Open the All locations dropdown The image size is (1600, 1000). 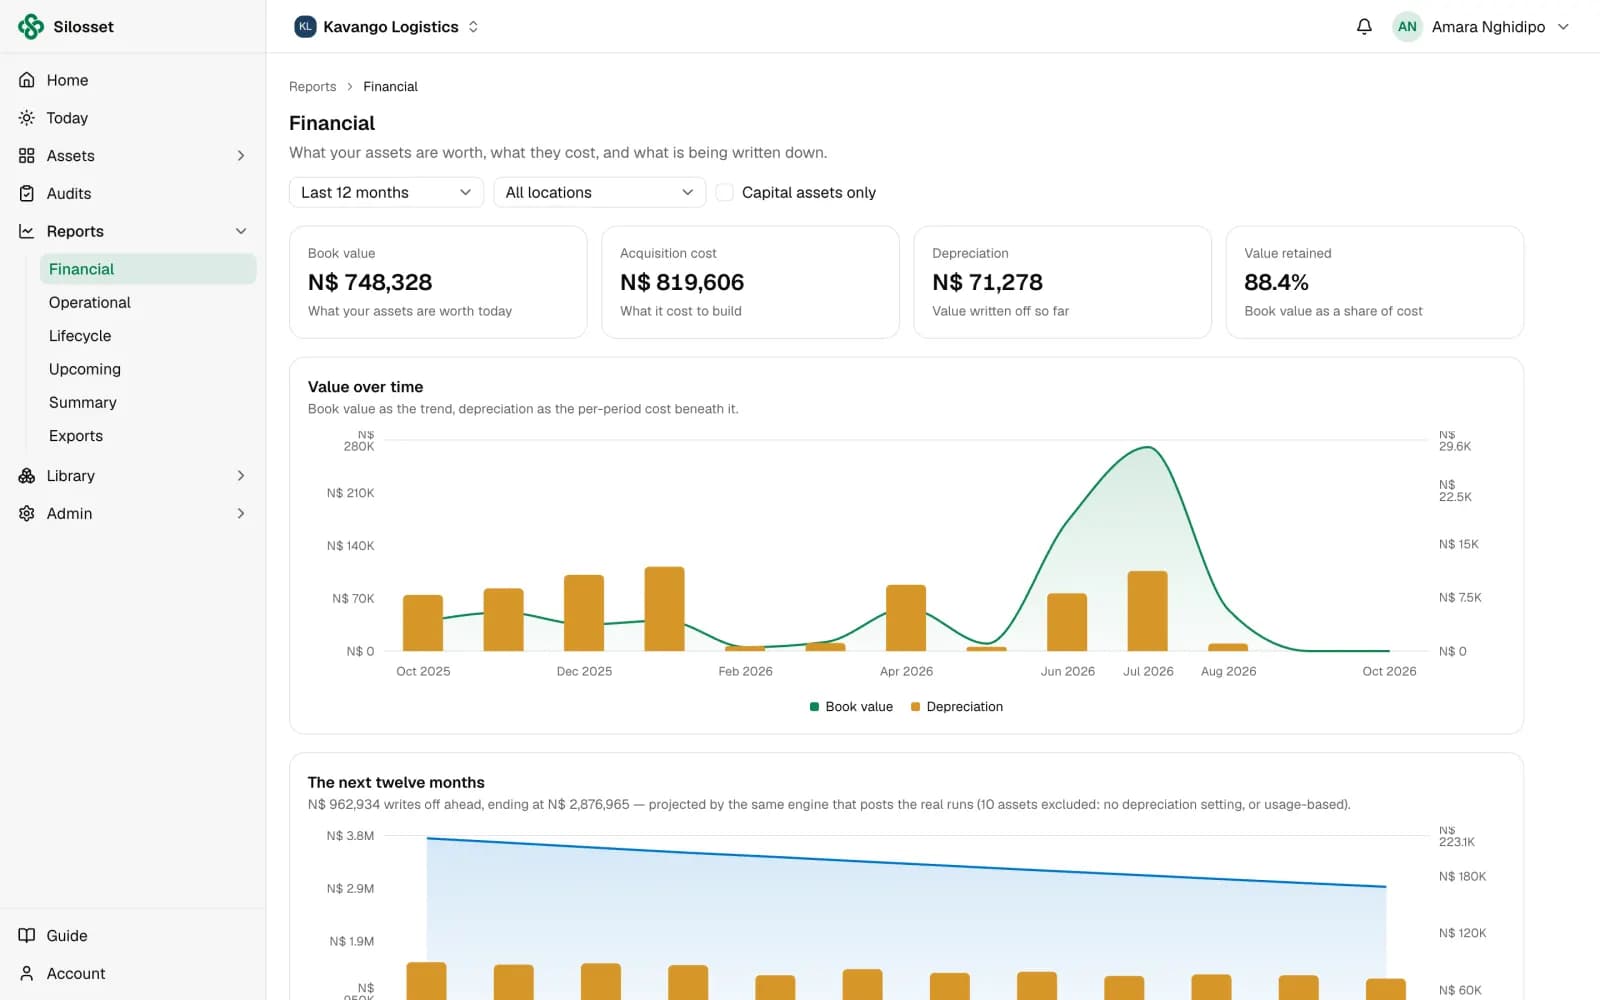pos(600,193)
